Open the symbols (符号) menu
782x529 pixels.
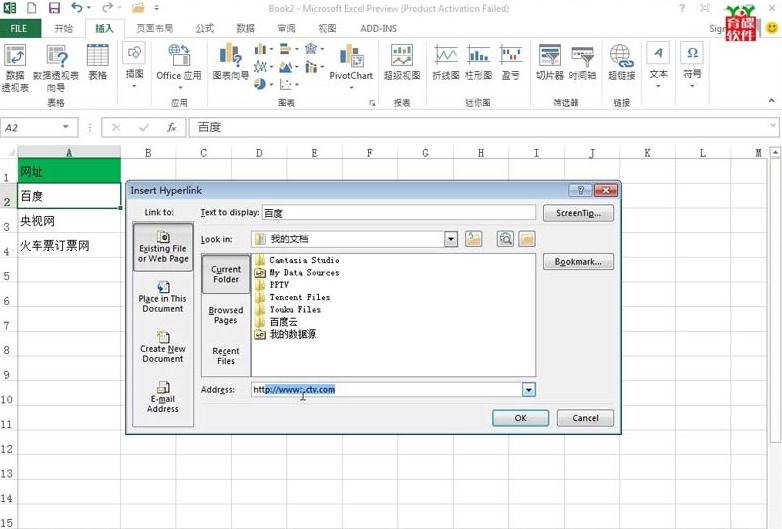[692, 65]
